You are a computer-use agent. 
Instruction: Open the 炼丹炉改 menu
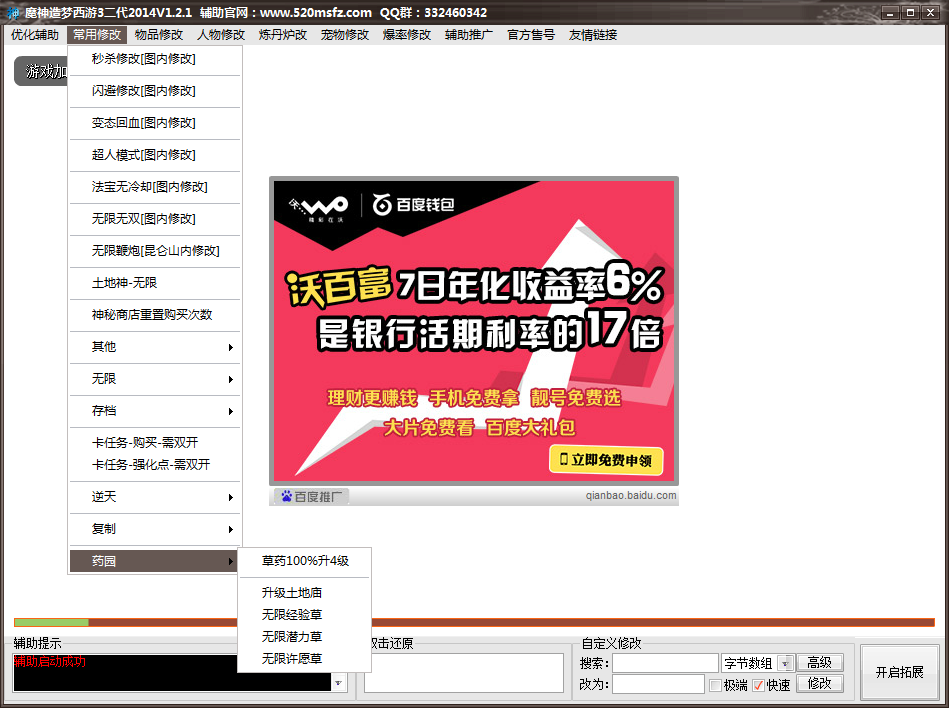pos(283,34)
